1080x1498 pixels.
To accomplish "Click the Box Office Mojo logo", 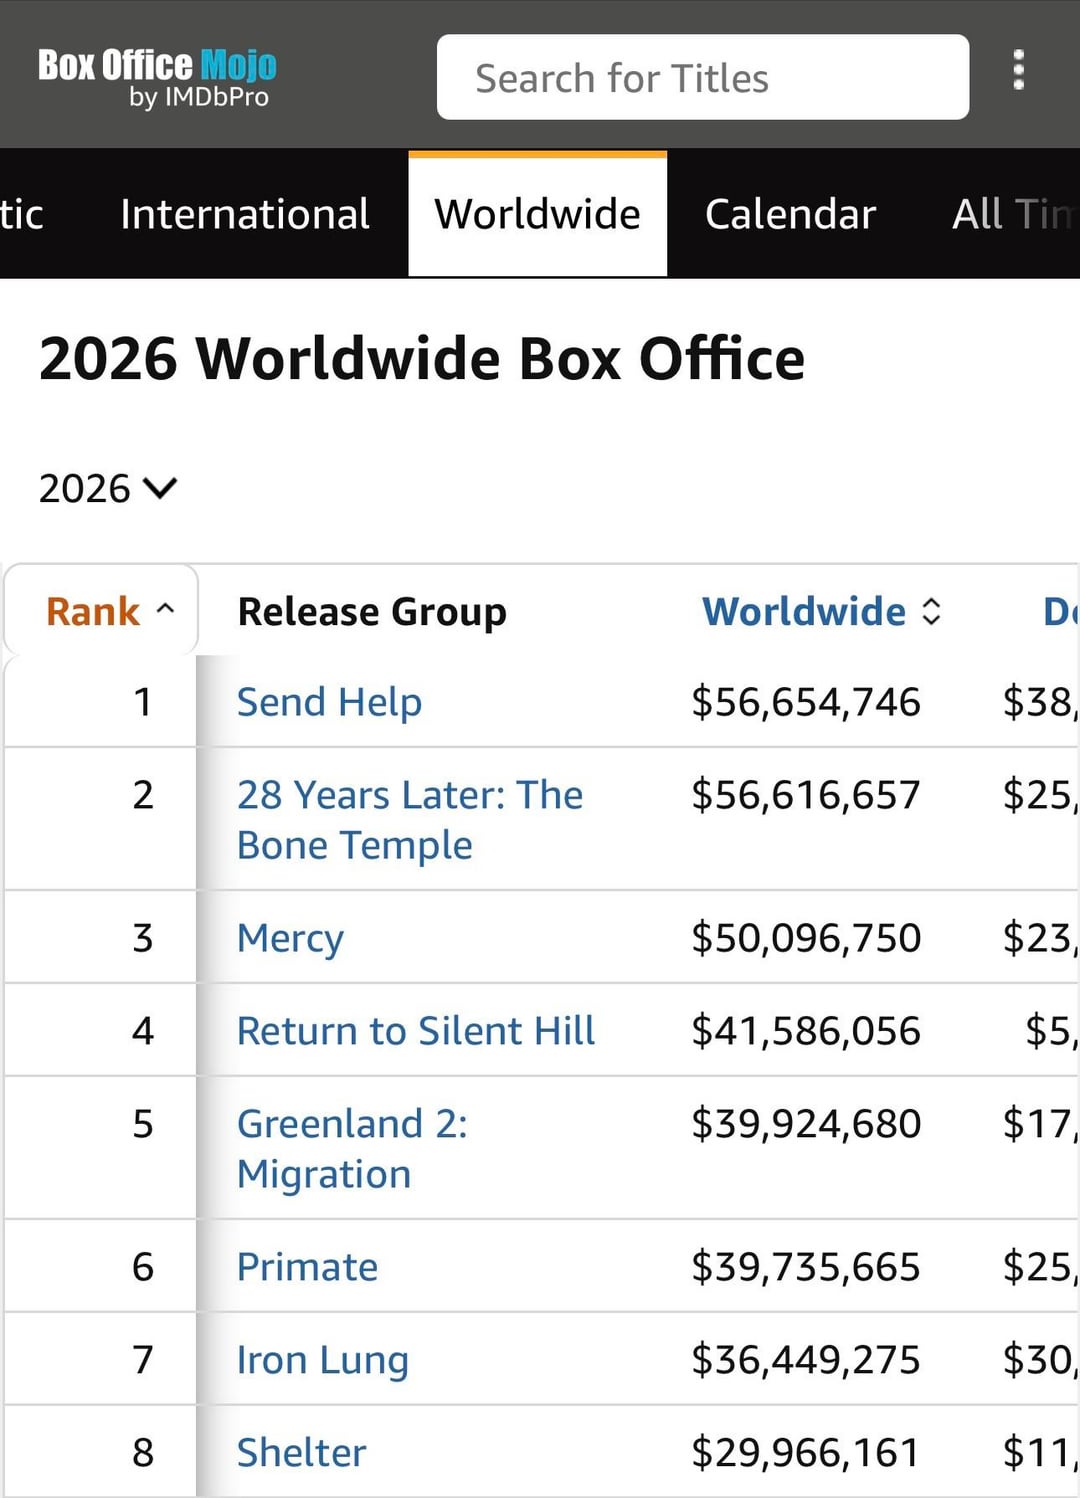I will click(x=157, y=77).
